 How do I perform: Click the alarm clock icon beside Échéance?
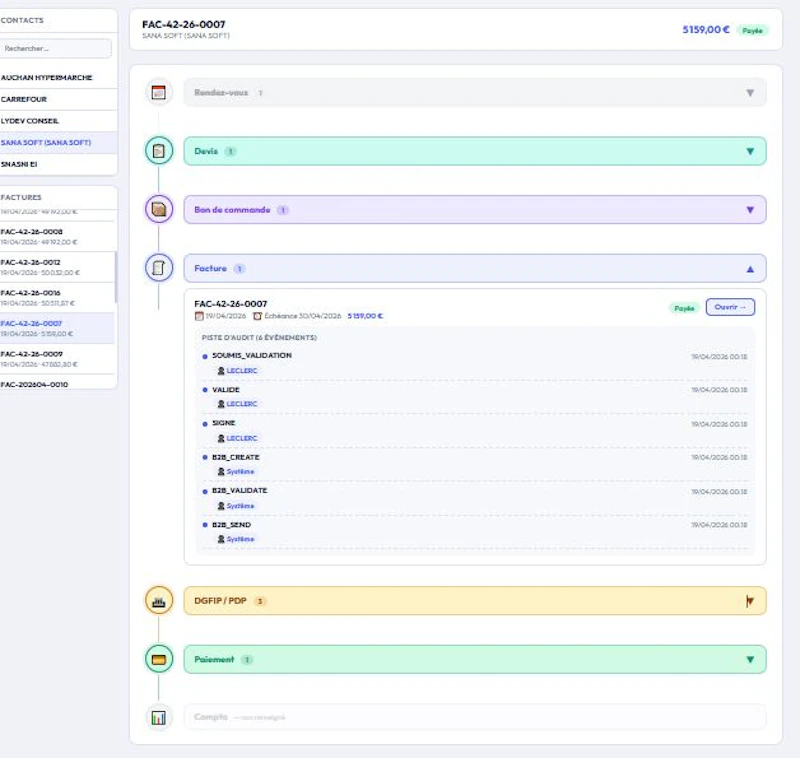tap(258, 316)
